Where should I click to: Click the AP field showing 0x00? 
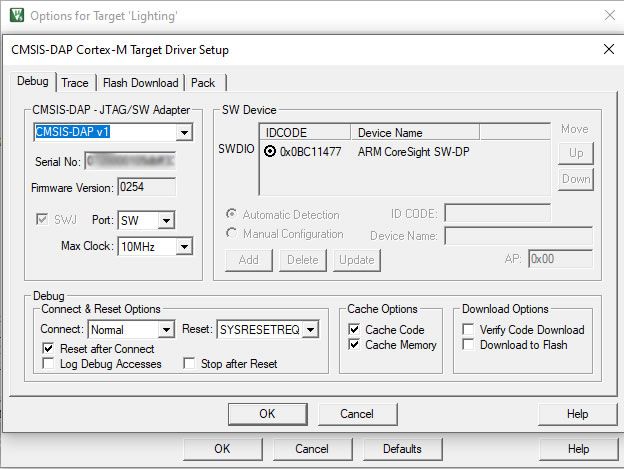pos(560,259)
